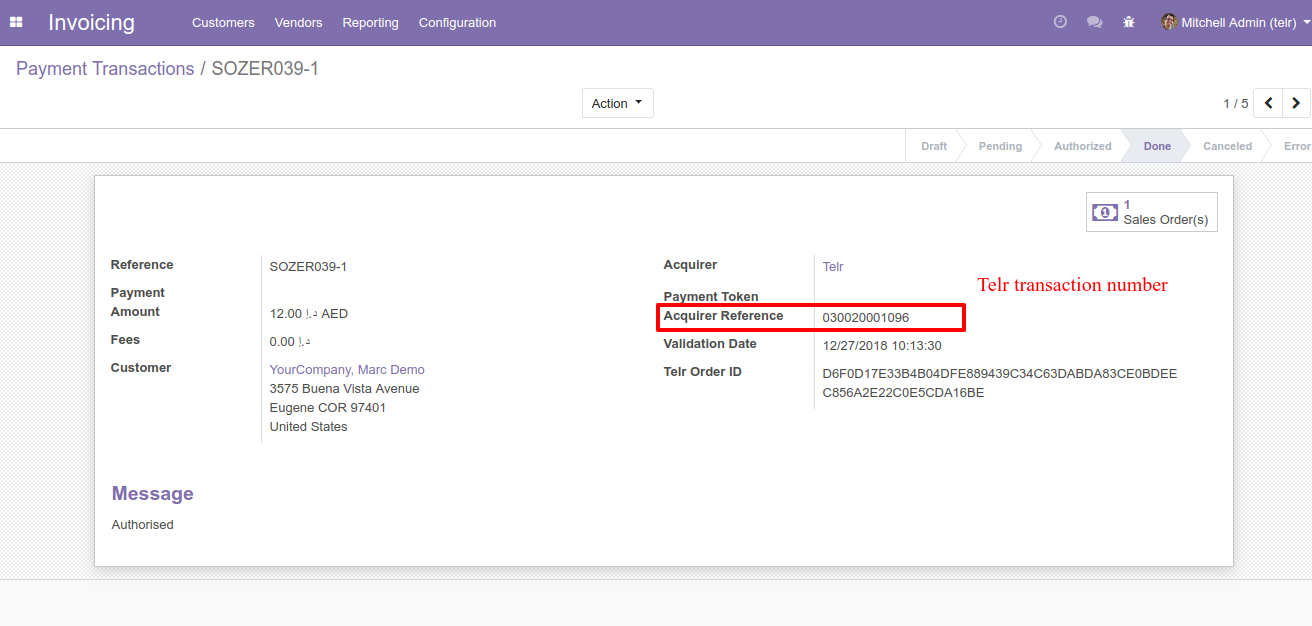The image size is (1312, 626).
Task: Open the activities clock icon
Action: [x=1060, y=22]
